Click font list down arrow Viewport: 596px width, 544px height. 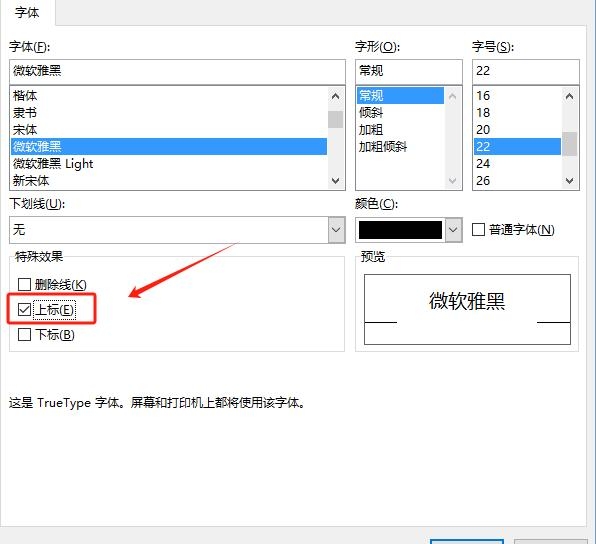point(335,180)
